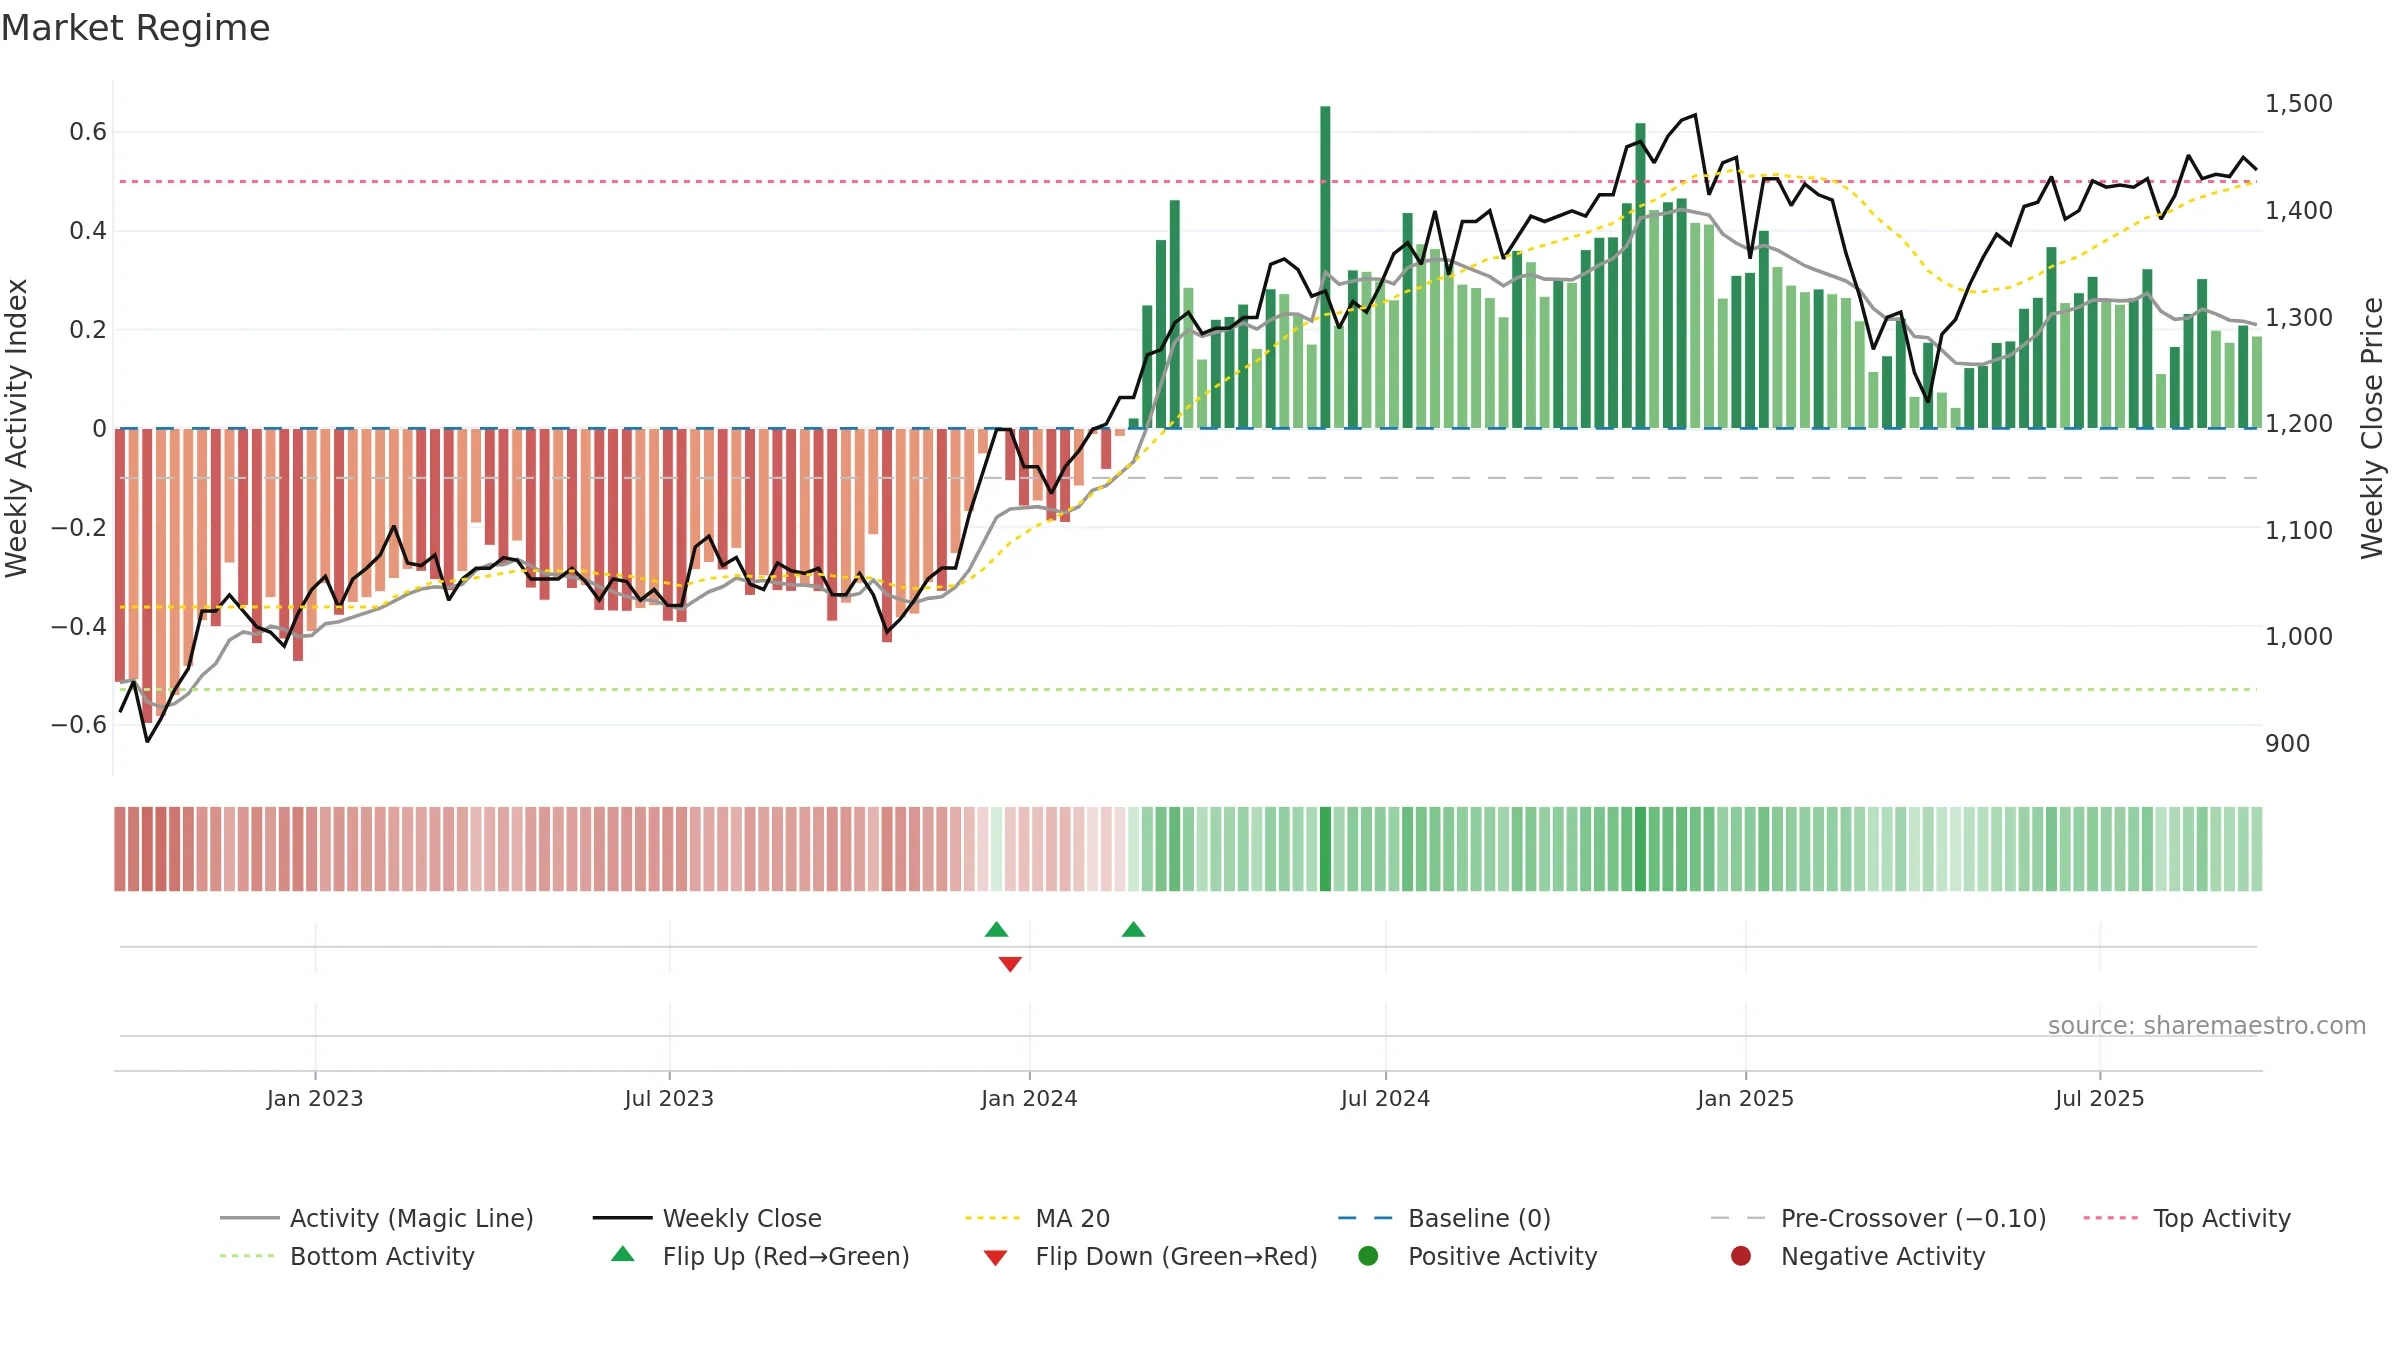The image size is (2400, 1350).
Task: Click the Negative Activity legend entry
Action: click(1858, 1256)
